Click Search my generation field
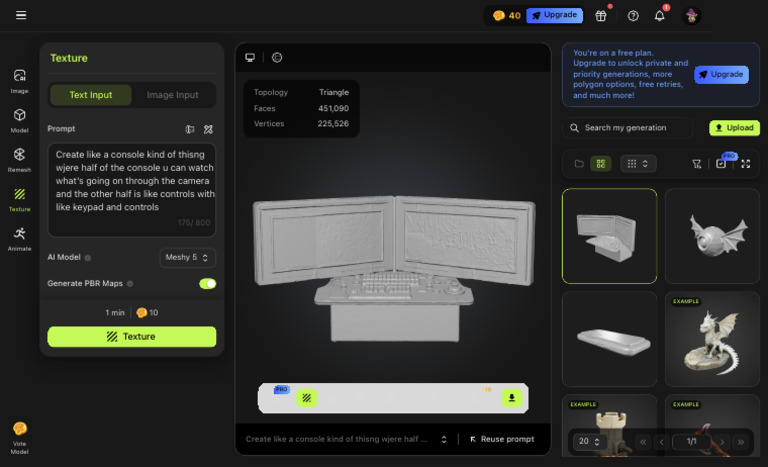This screenshot has height=467, width=768. [x=627, y=128]
